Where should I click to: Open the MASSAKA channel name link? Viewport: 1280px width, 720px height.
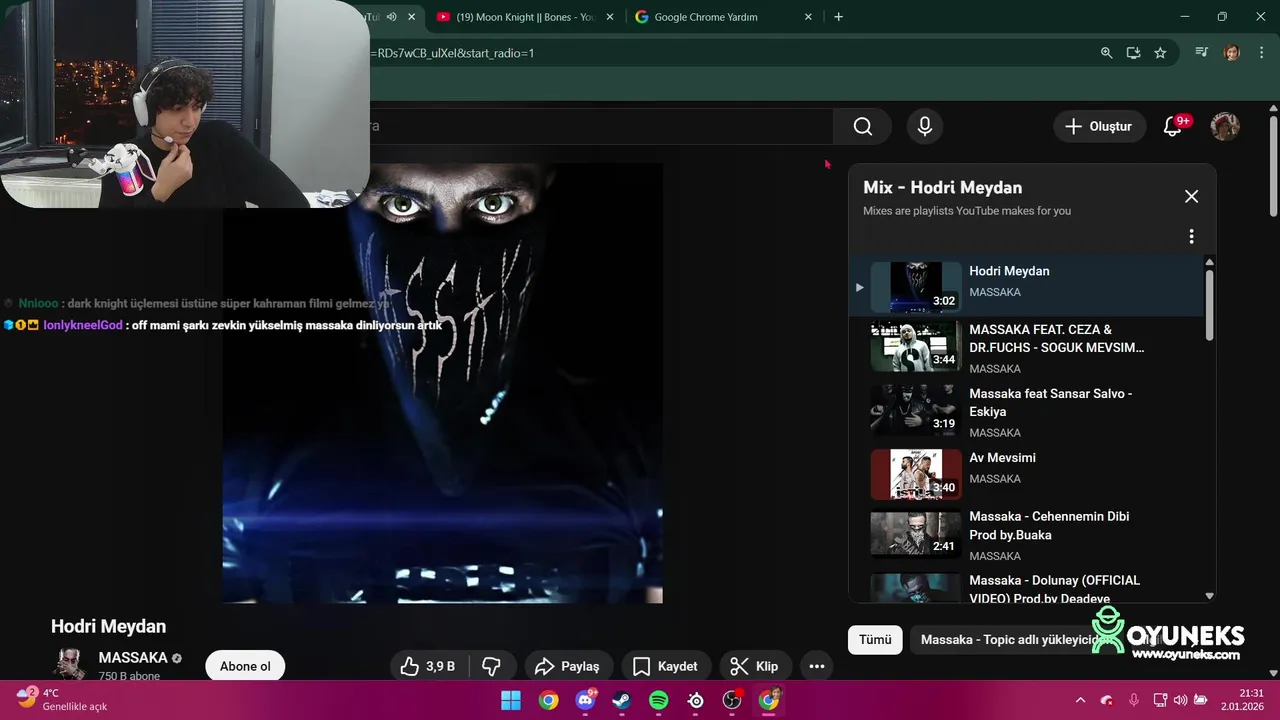133,658
